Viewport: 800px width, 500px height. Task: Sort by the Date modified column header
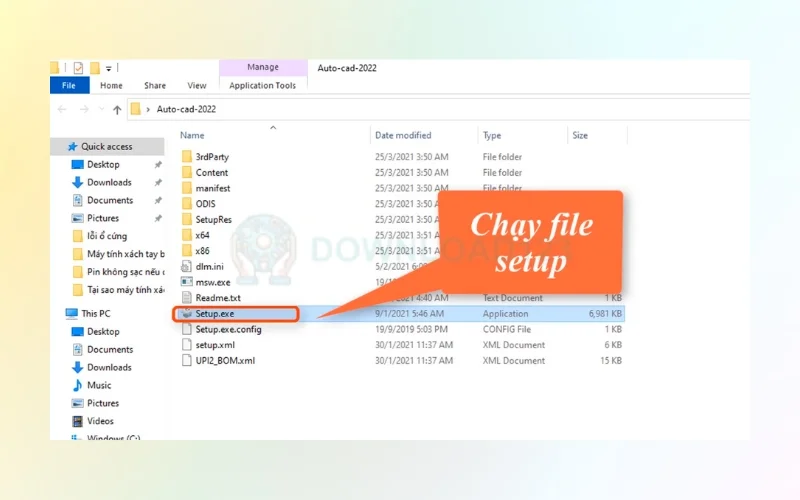[x=403, y=135]
